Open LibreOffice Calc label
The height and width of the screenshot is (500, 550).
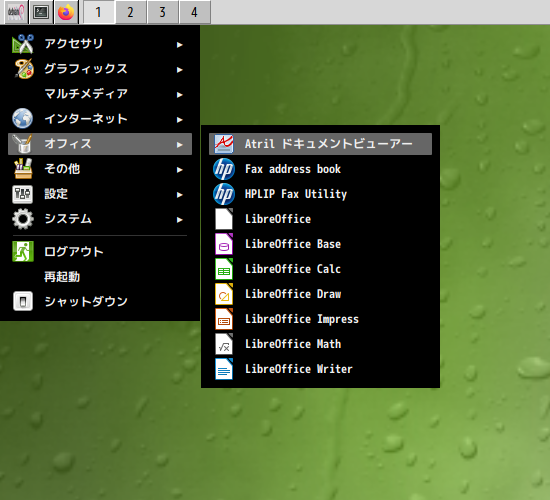[293, 269]
